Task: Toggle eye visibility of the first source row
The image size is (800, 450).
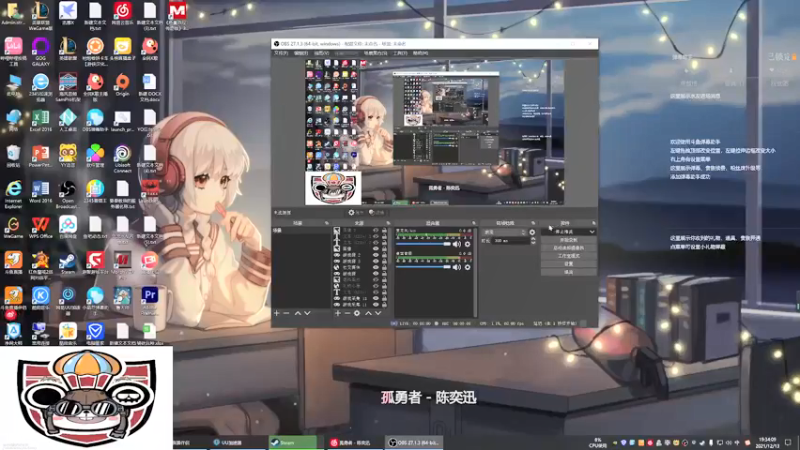Action: pos(376,230)
